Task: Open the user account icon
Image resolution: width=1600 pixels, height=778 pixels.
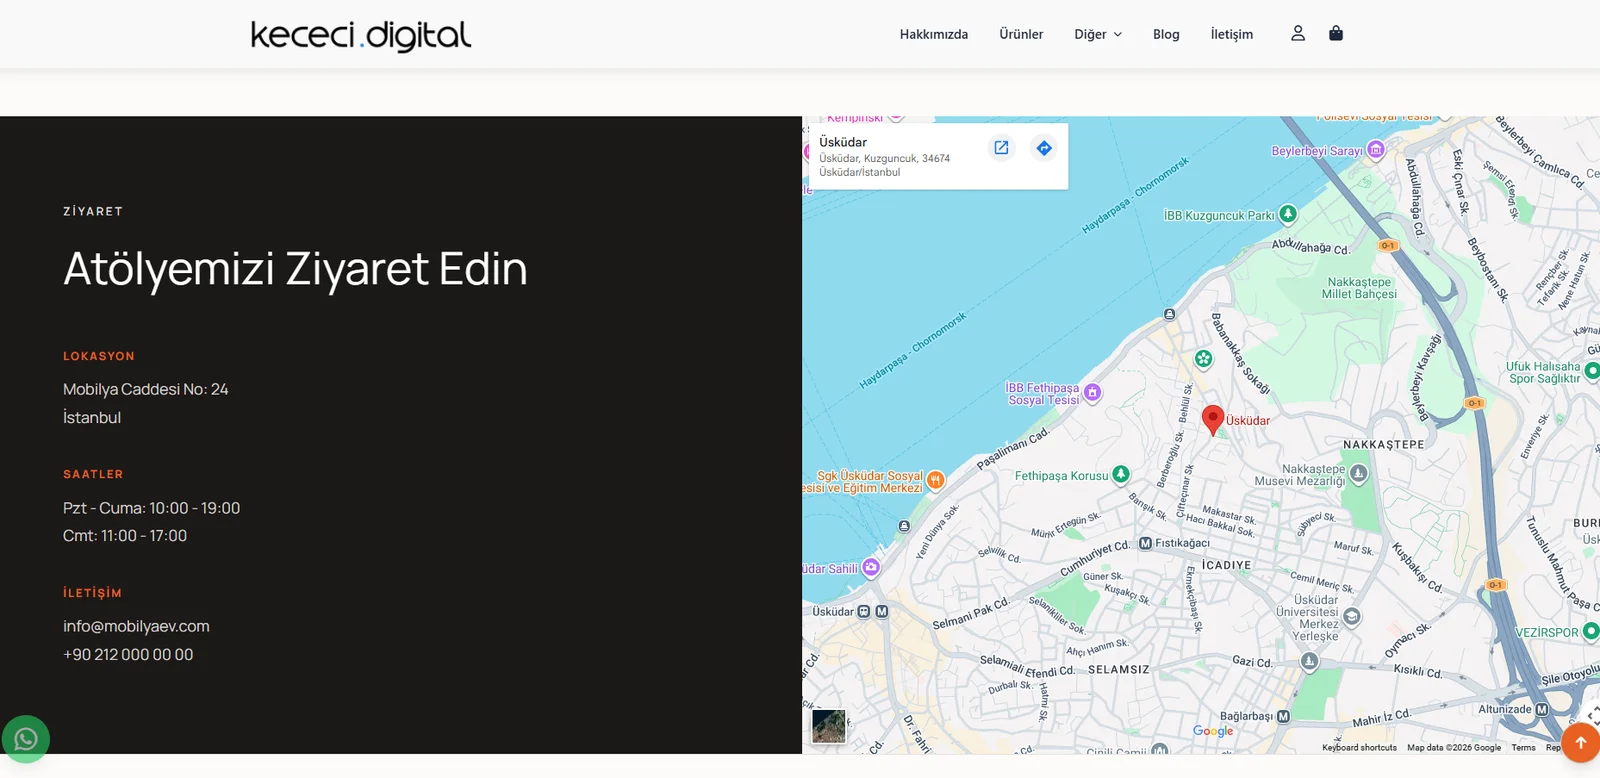Action: pyautogui.click(x=1298, y=33)
